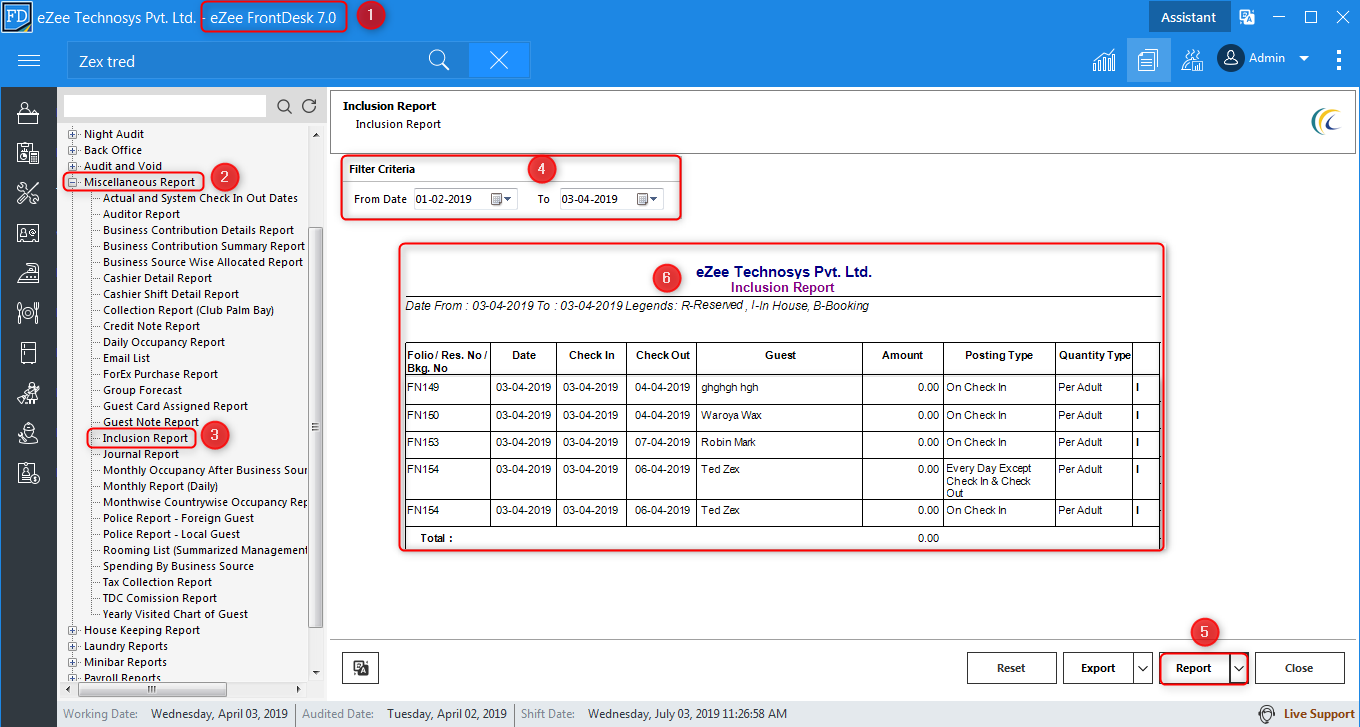Select Inclusion Report in tree
Viewport: 1360px width, 727px height.
145,438
